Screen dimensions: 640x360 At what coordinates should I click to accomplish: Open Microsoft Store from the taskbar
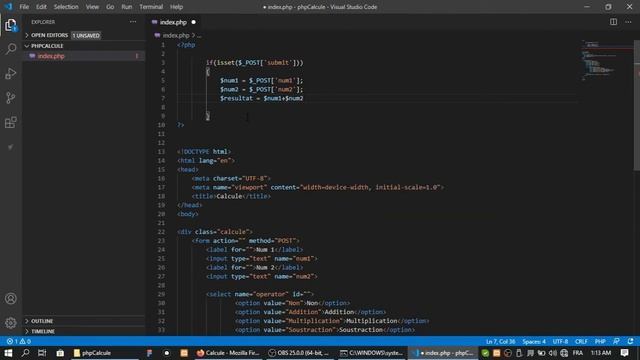pyautogui.click(x=60, y=353)
